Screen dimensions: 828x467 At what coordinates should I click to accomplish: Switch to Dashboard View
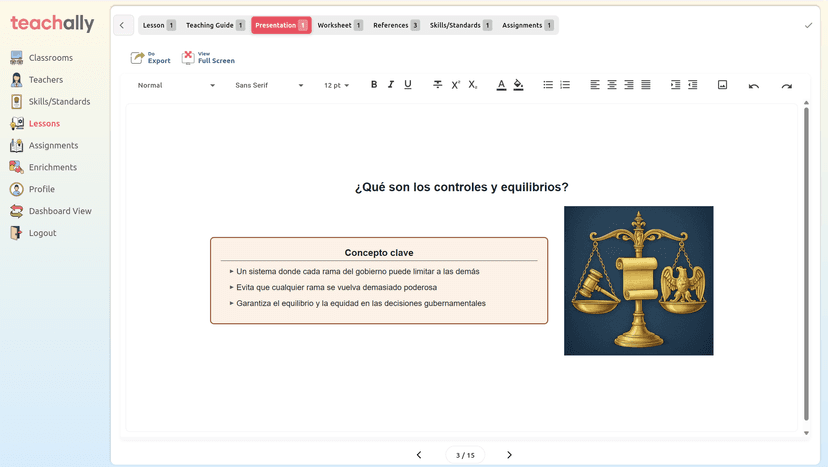click(51, 211)
